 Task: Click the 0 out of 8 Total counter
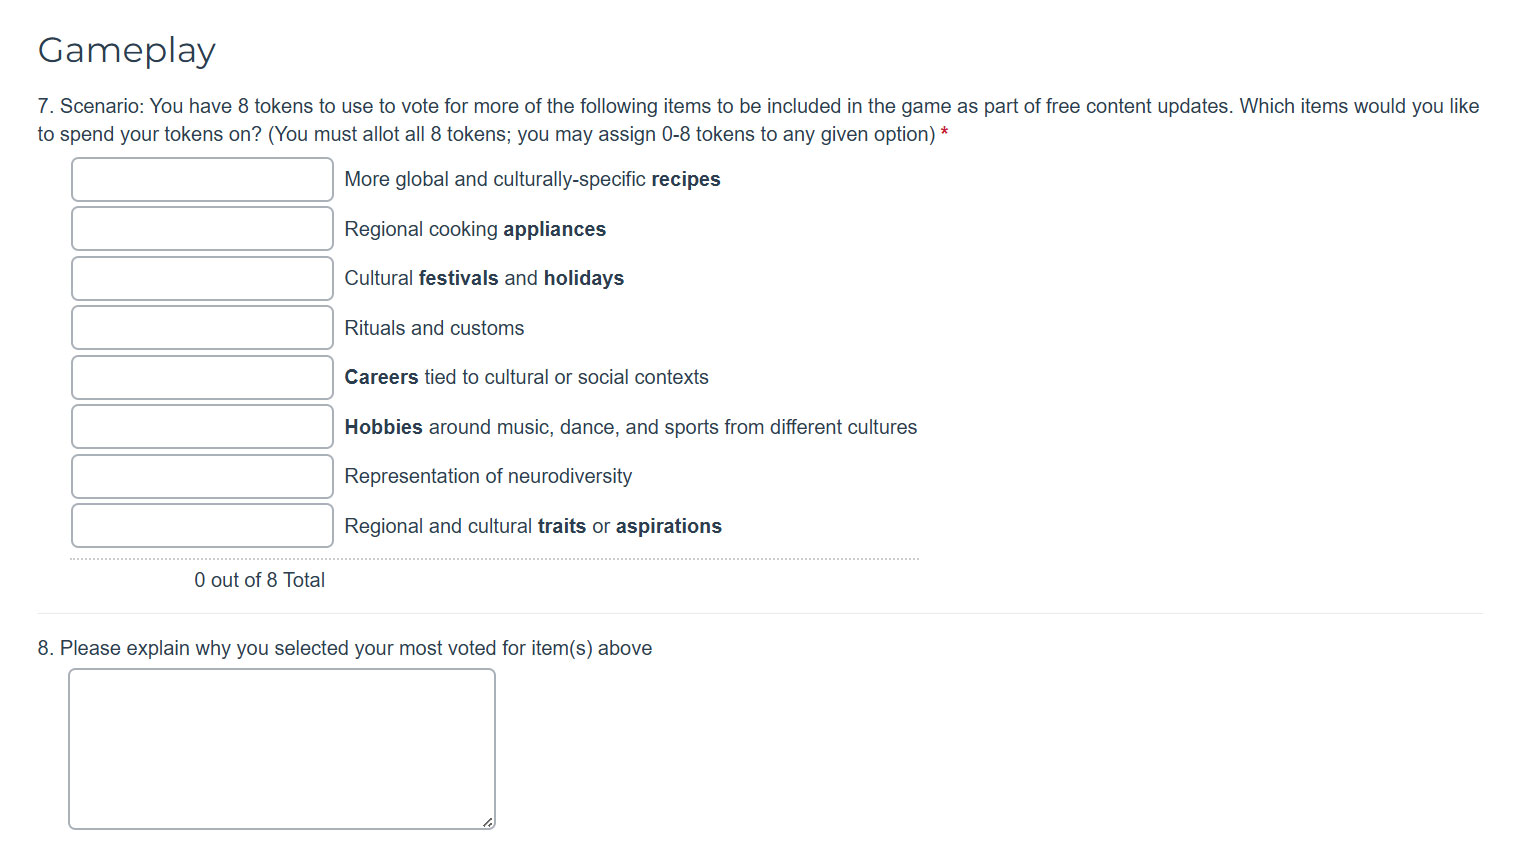[x=260, y=580]
